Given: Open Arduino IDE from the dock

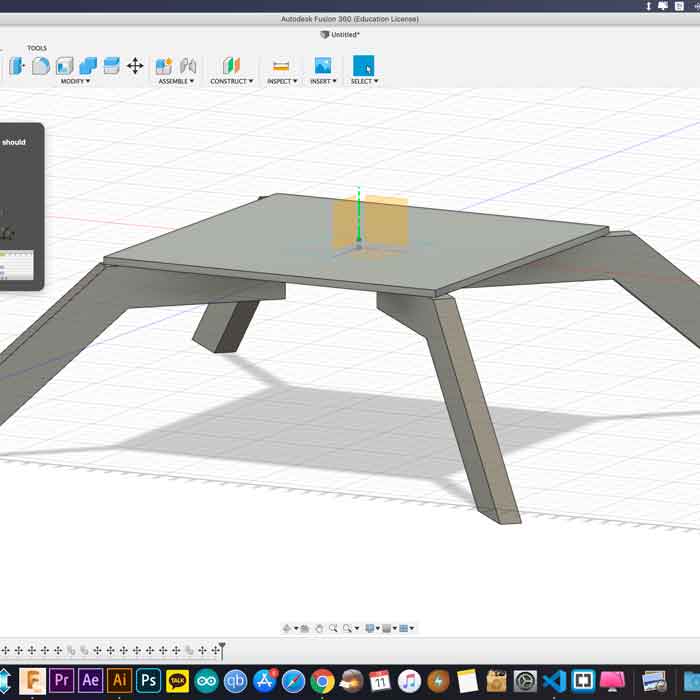Looking at the screenshot, I should [x=206, y=681].
